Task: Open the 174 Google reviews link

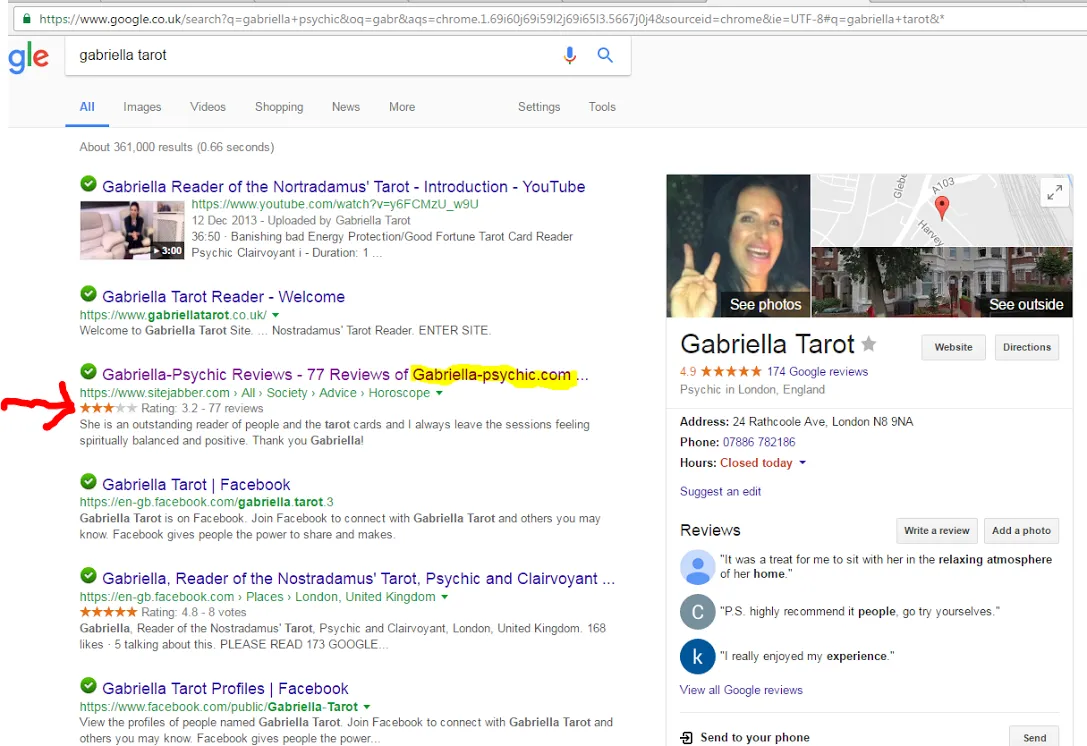Action: coord(817,372)
